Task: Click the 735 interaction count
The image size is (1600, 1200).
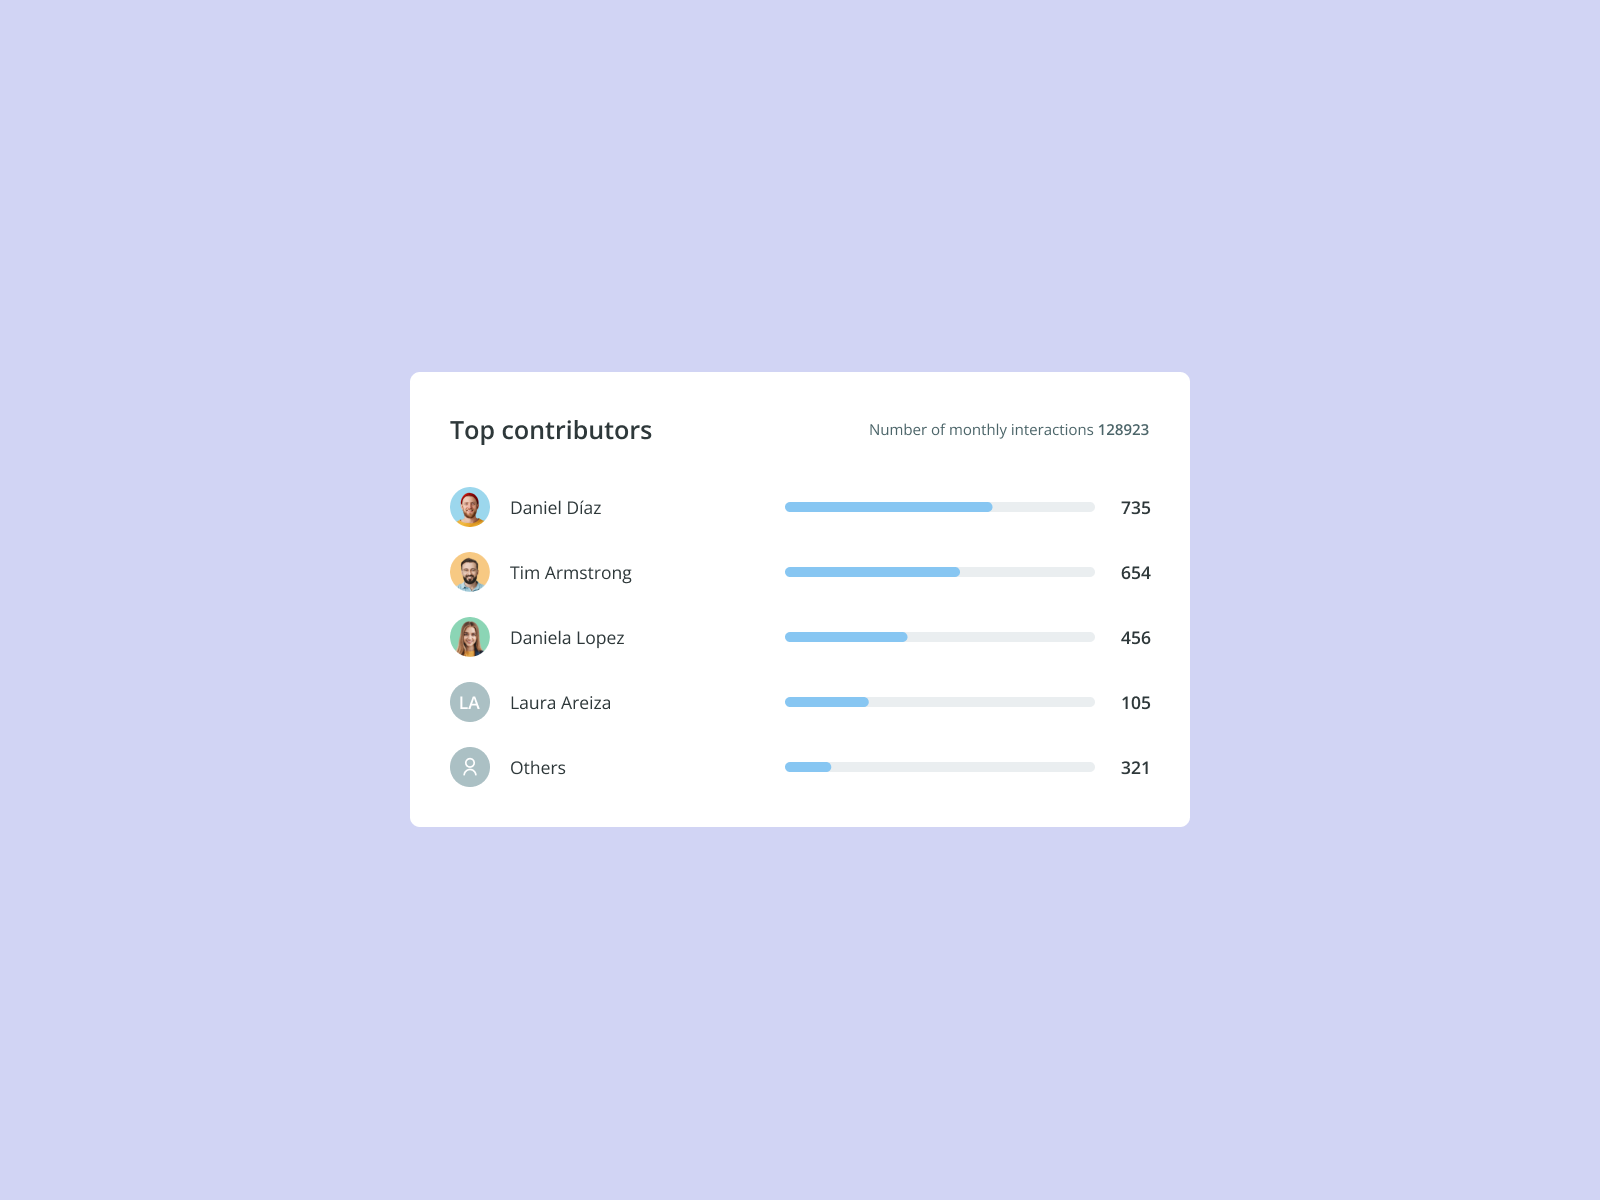Action: point(1135,507)
